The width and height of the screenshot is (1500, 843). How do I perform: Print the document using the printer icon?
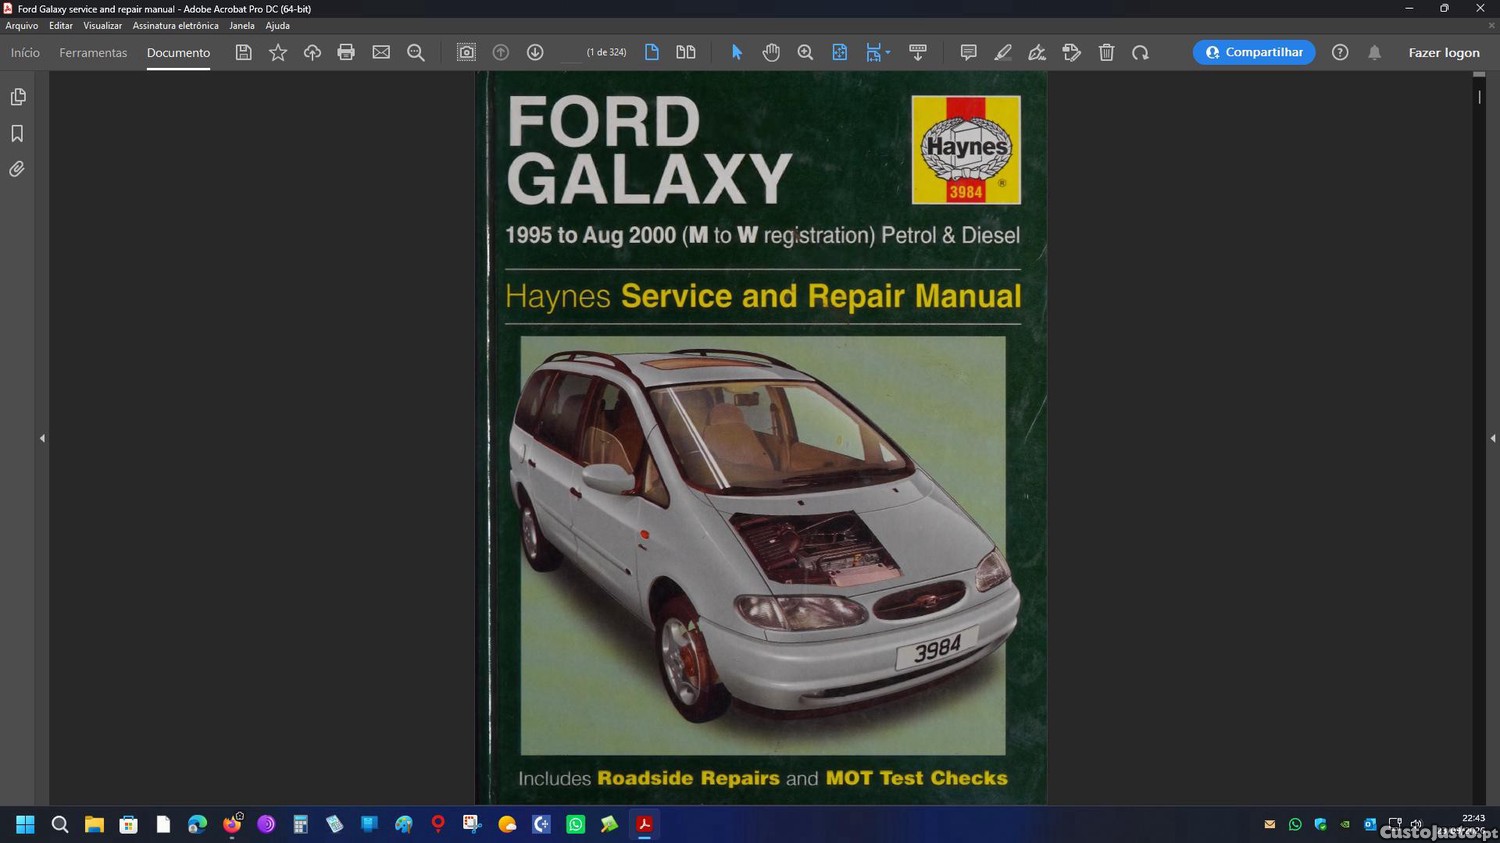click(x=346, y=52)
